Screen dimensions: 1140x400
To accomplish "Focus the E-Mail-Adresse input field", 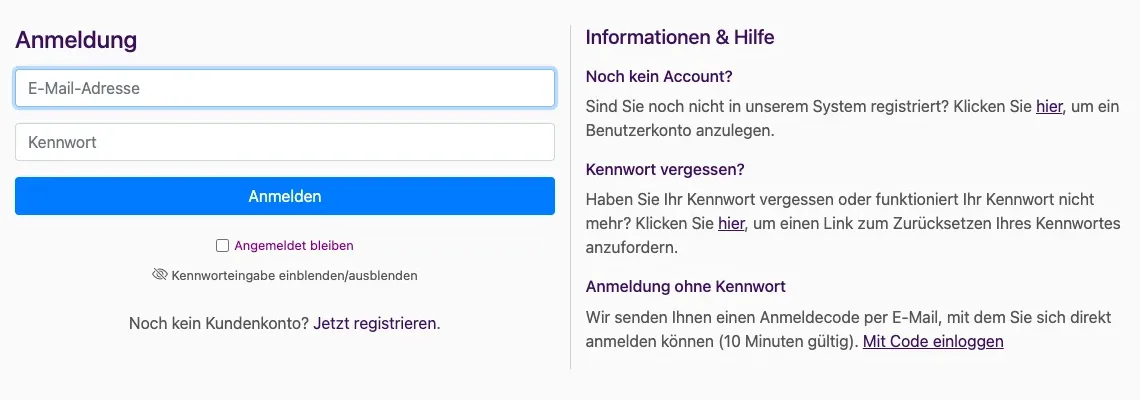I will pyautogui.click(x=285, y=89).
